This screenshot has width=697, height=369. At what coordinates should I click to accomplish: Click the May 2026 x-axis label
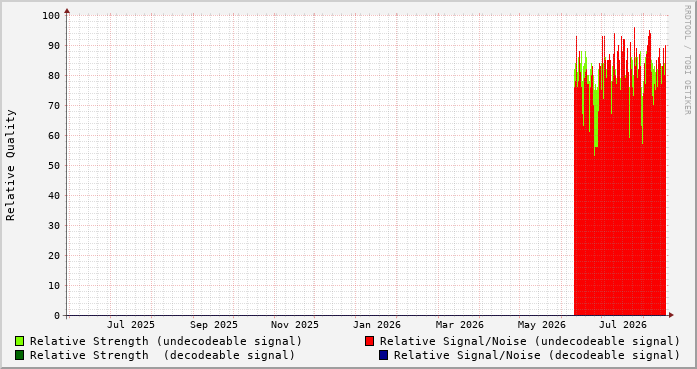[x=541, y=325]
